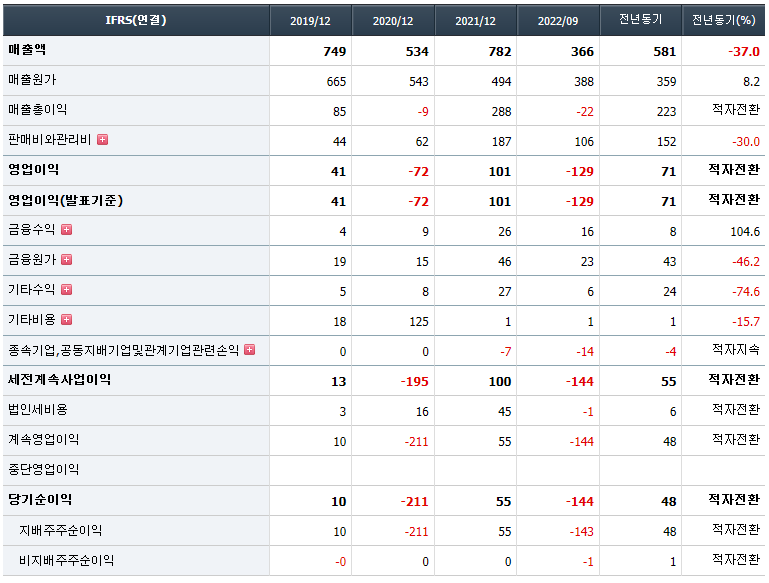Image resolution: width=769 pixels, height=583 pixels.
Task: Click 금융수익 percent value 104.6
Action: coord(745,231)
